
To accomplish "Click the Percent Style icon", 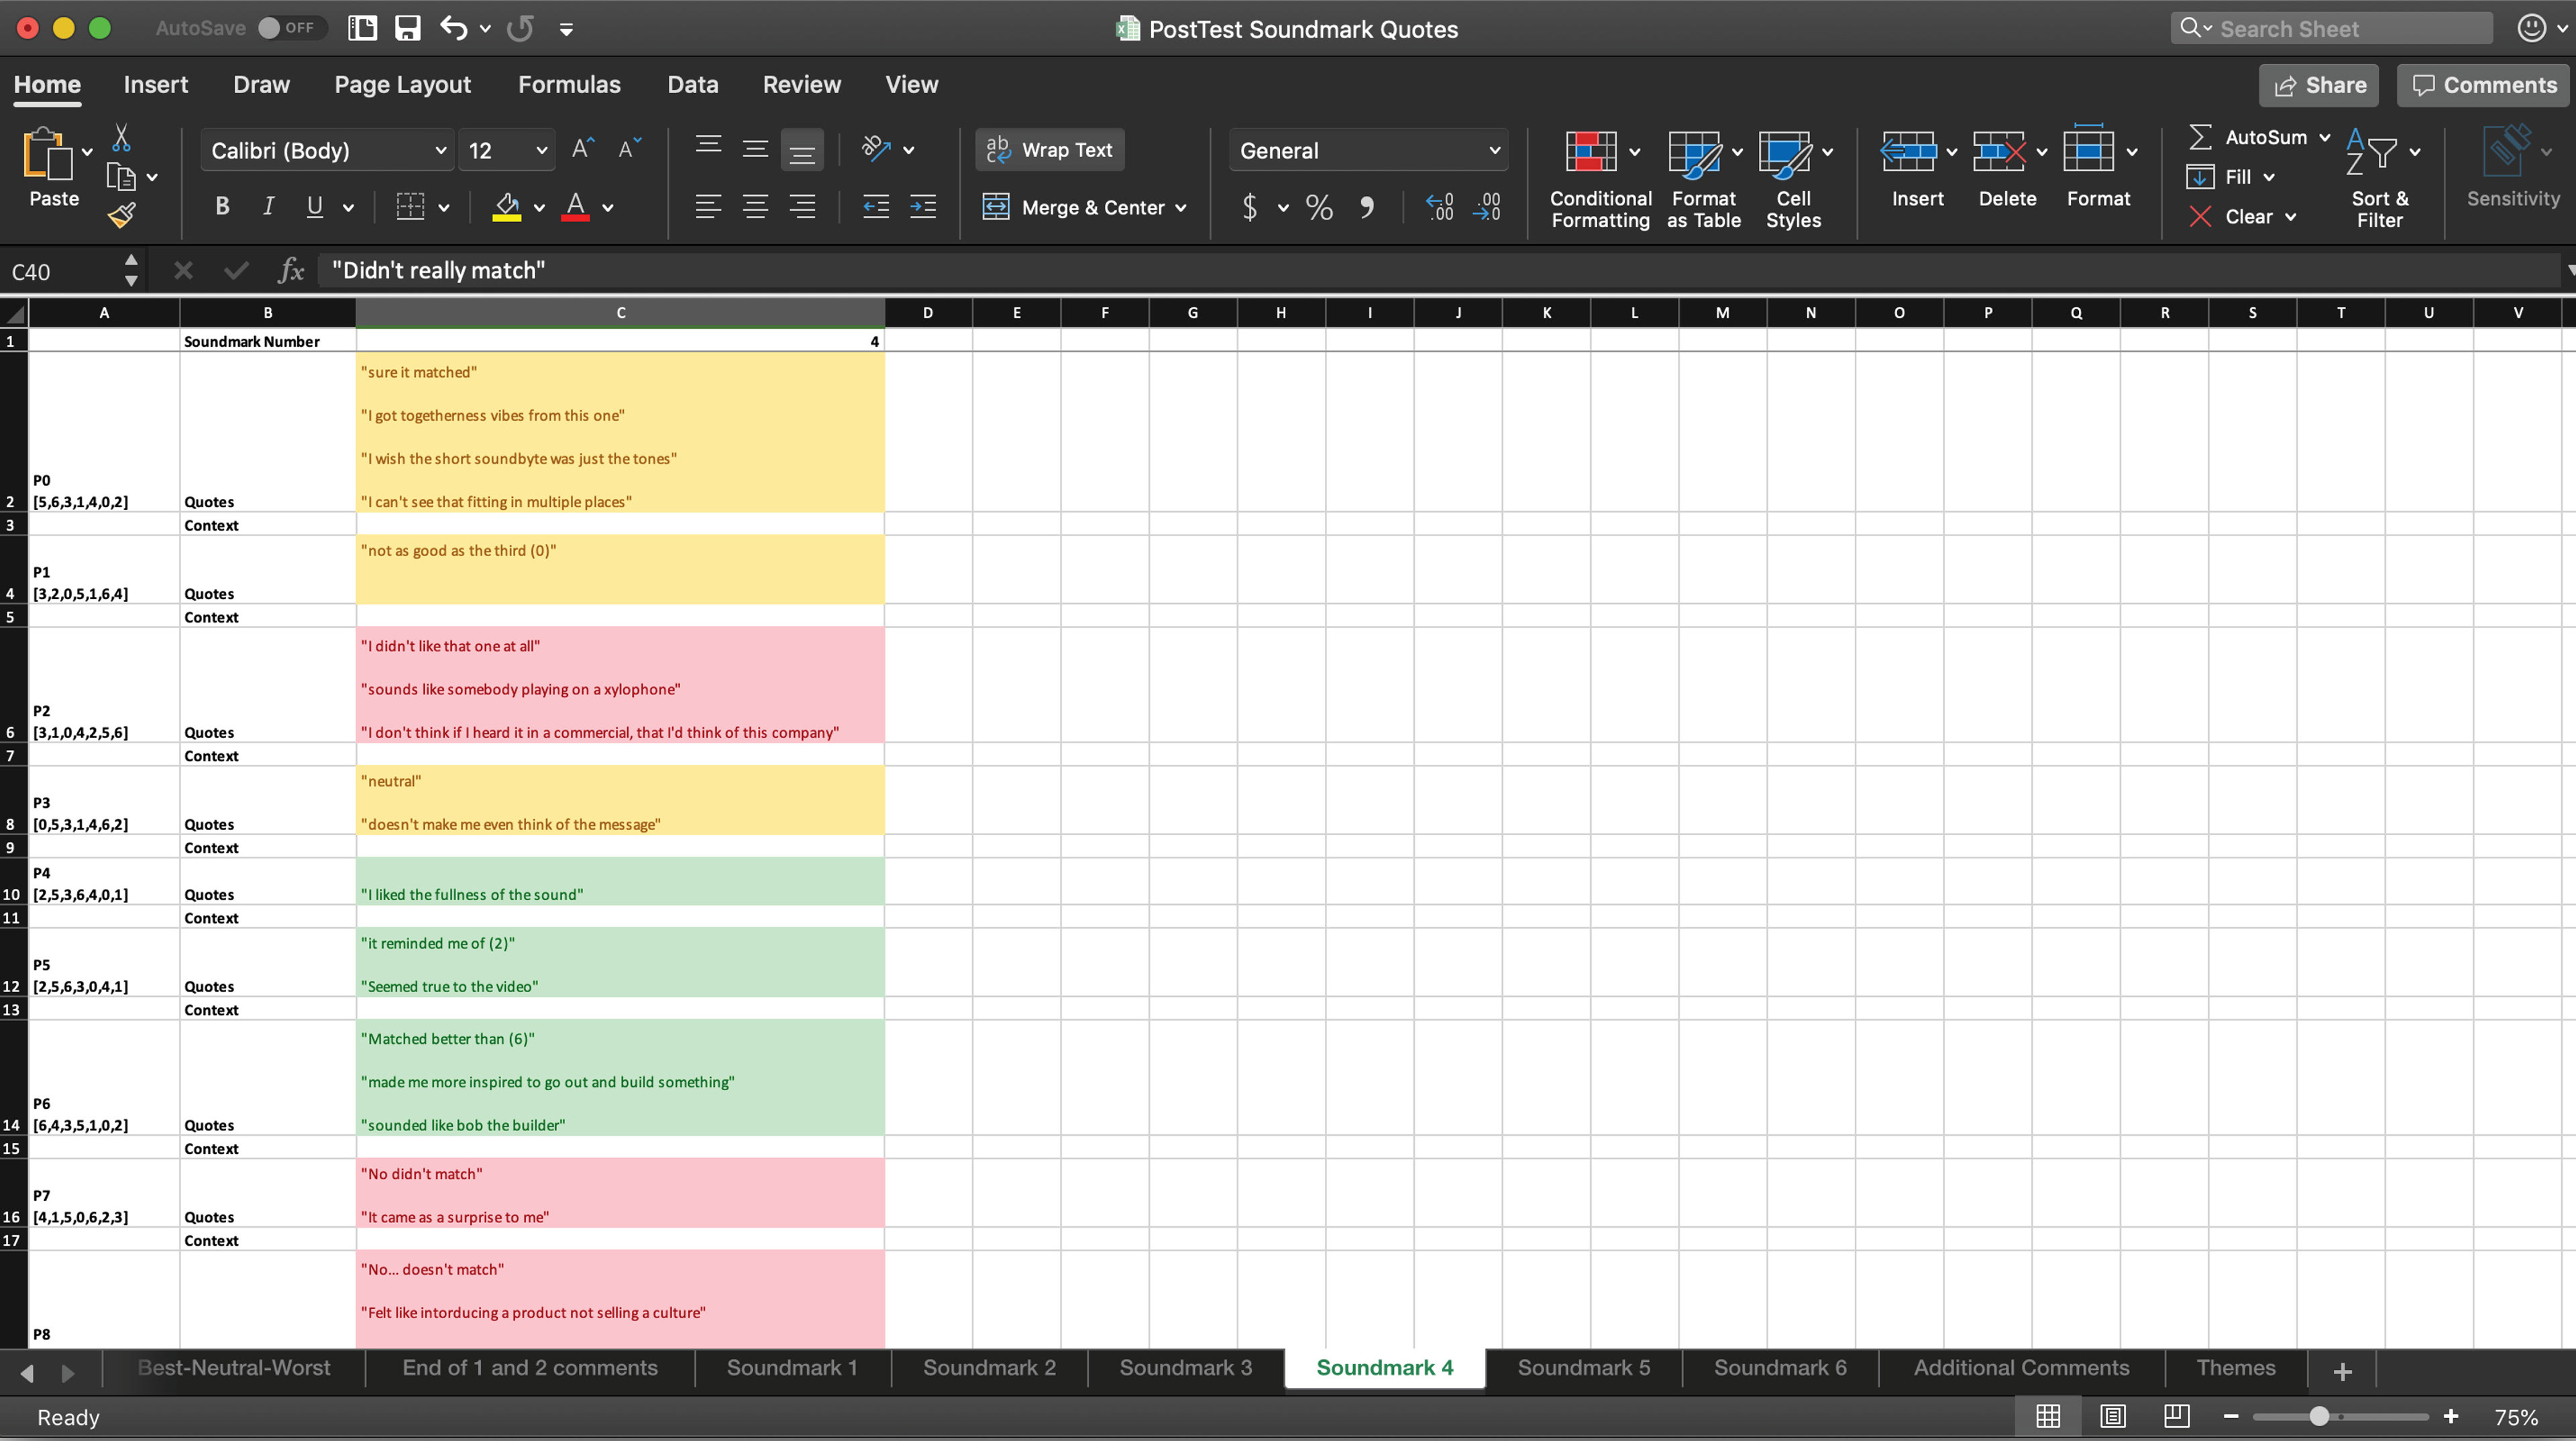I will 1319,207.
